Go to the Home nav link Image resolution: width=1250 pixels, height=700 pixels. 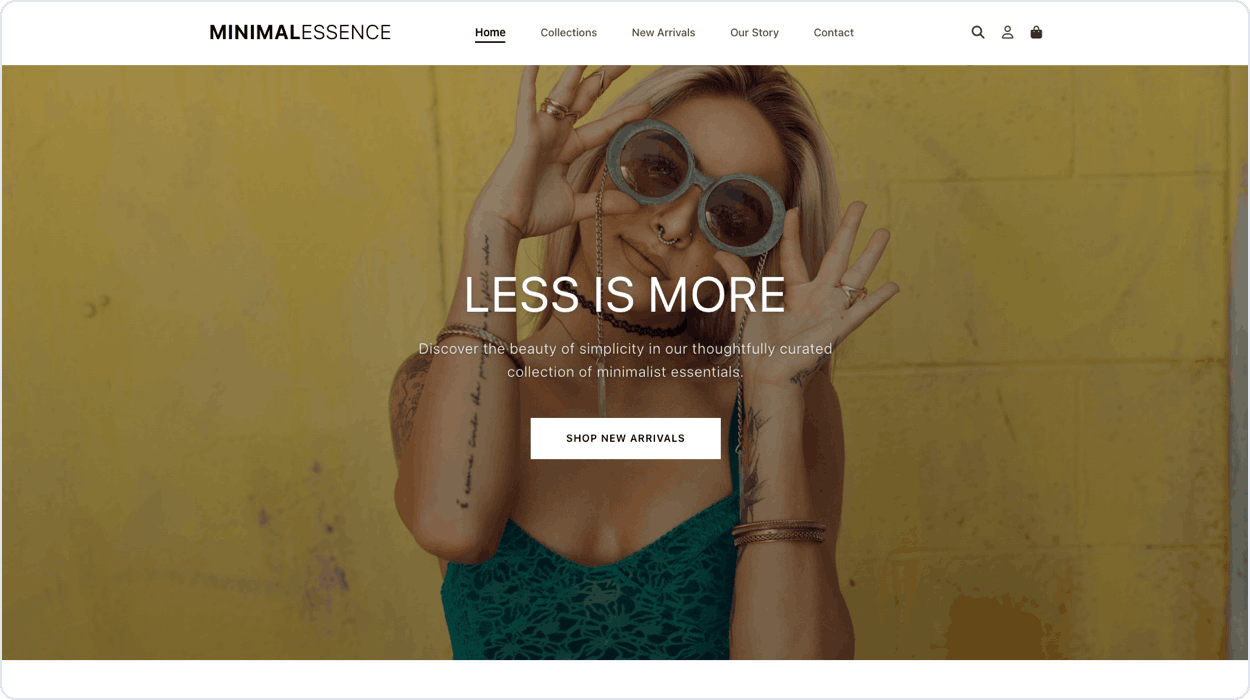coord(490,32)
